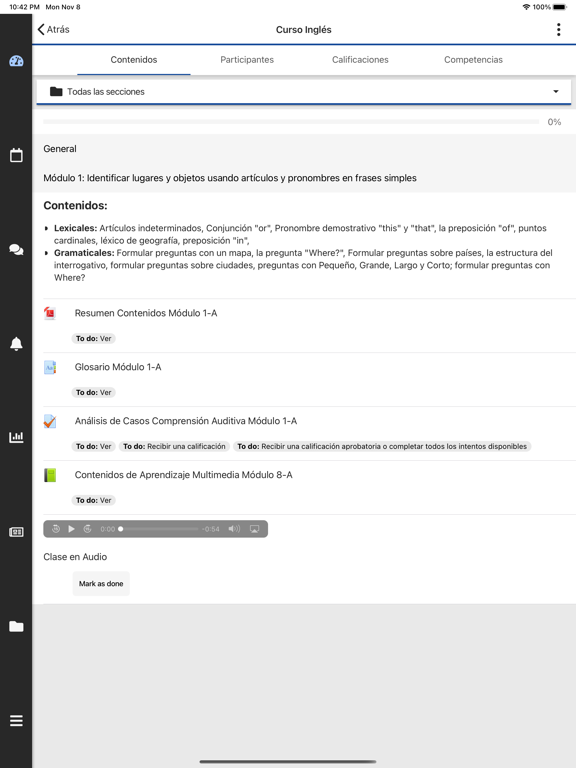The height and width of the screenshot is (768, 576).
Task: Switch to the Participantes tab
Action: (x=247, y=60)
